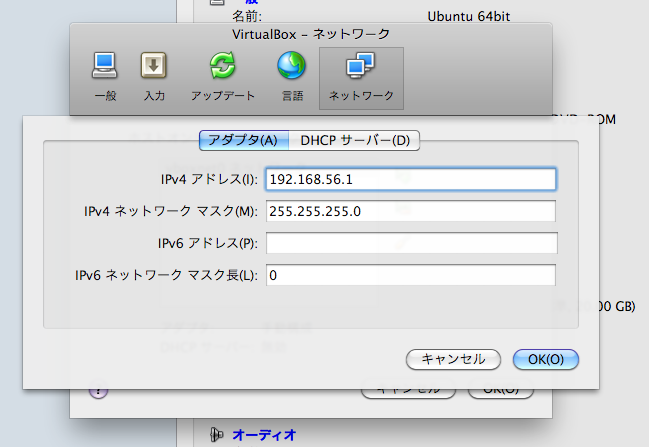Screen dimensions: 649x447
Task: Click the Ubuntu 64bit name value
Action: pos(472,16)
